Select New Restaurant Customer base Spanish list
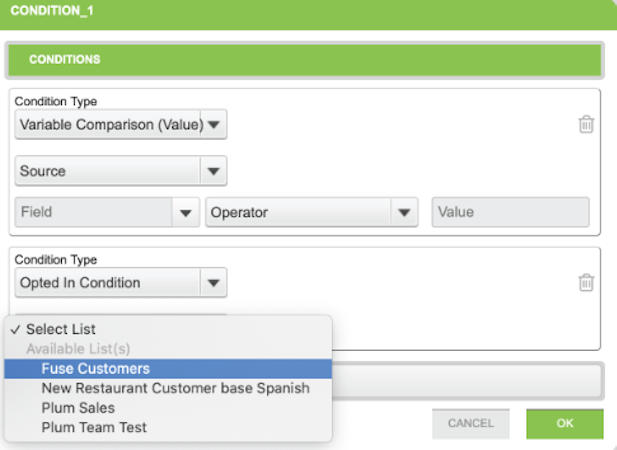Image resolution: width=617 pixels, height=450 pixels. click(x=175, y=388)
